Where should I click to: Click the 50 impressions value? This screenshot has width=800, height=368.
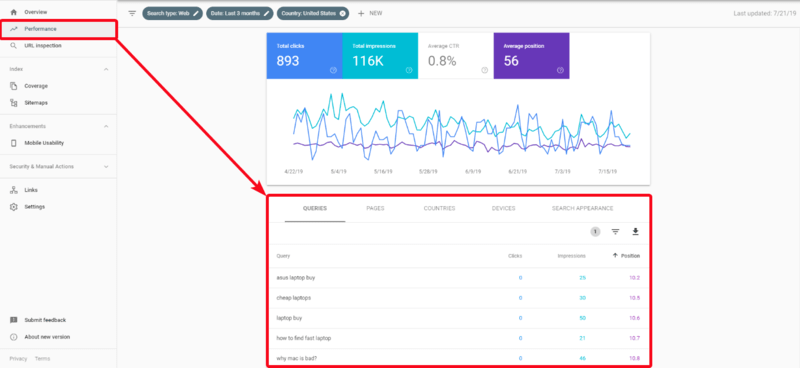[x=582, y=318]
